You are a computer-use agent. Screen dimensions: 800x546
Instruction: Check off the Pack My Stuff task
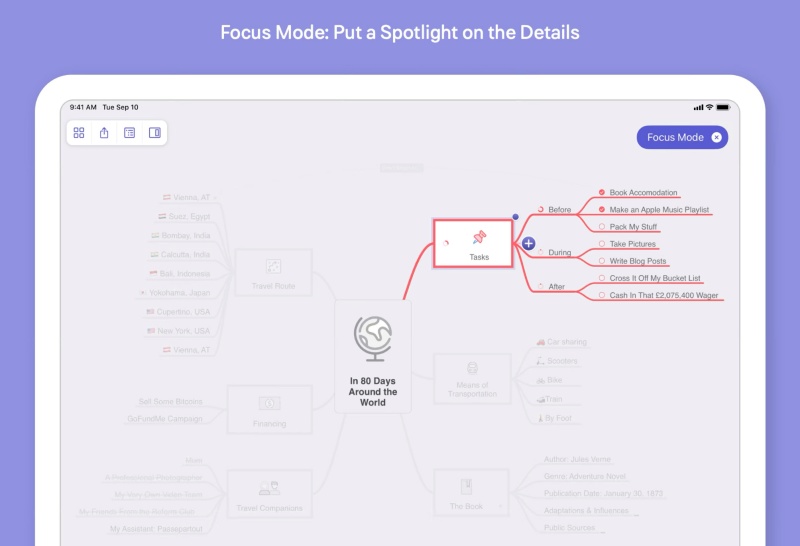(x=602, y=227)
